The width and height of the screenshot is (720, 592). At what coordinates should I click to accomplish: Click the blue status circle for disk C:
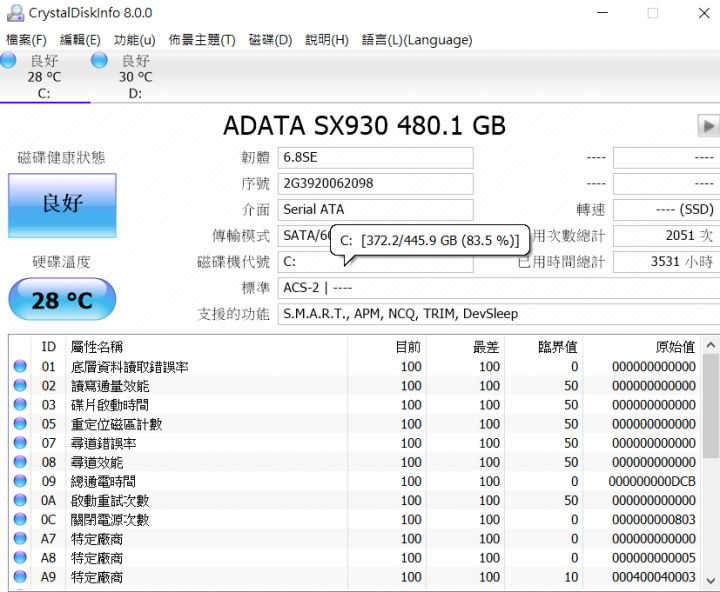(8, 60)
